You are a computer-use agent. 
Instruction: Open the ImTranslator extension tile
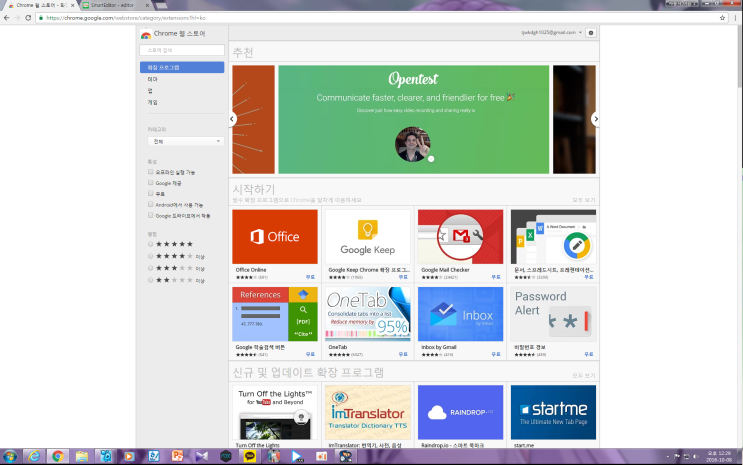pyautogui.click(x=368, y=416)
